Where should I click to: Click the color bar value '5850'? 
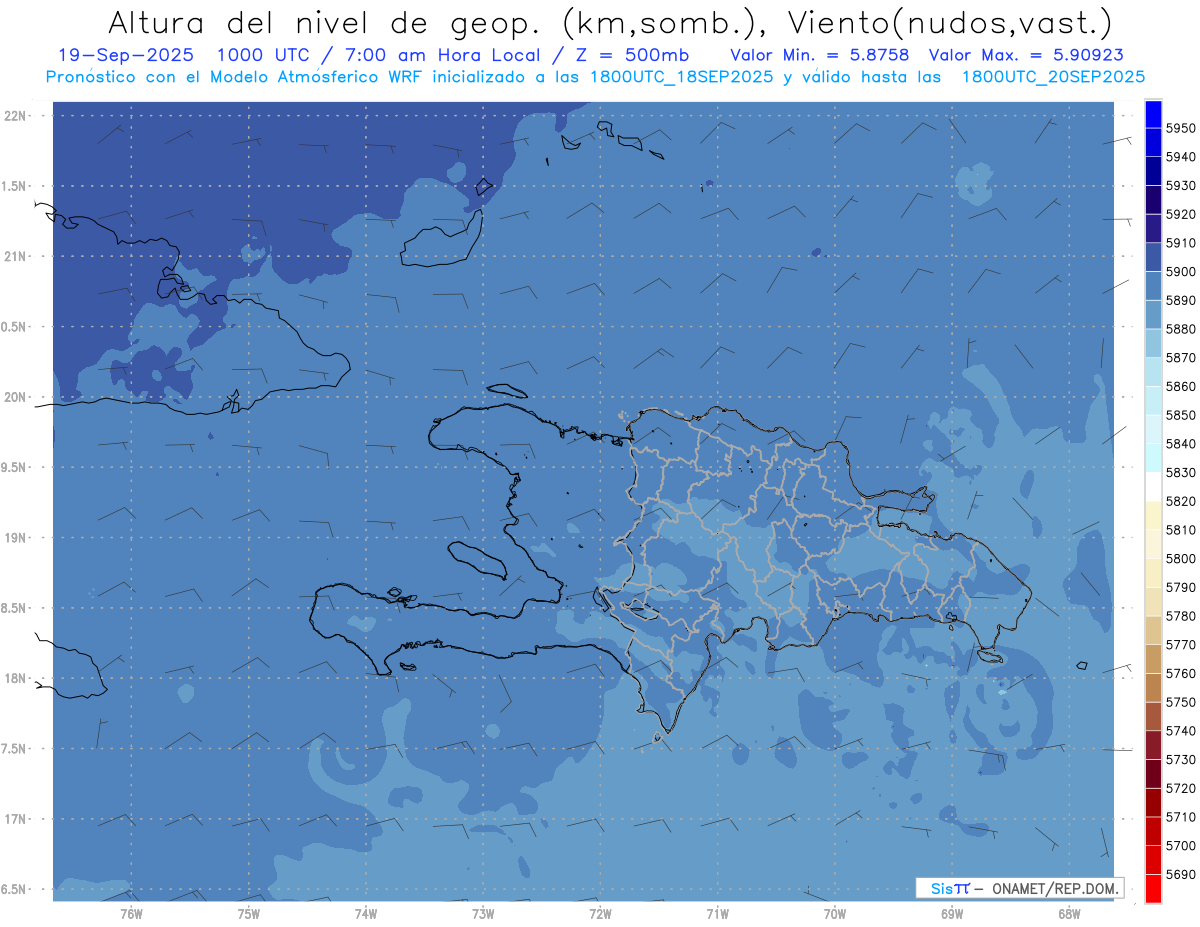click(1181, 415)
